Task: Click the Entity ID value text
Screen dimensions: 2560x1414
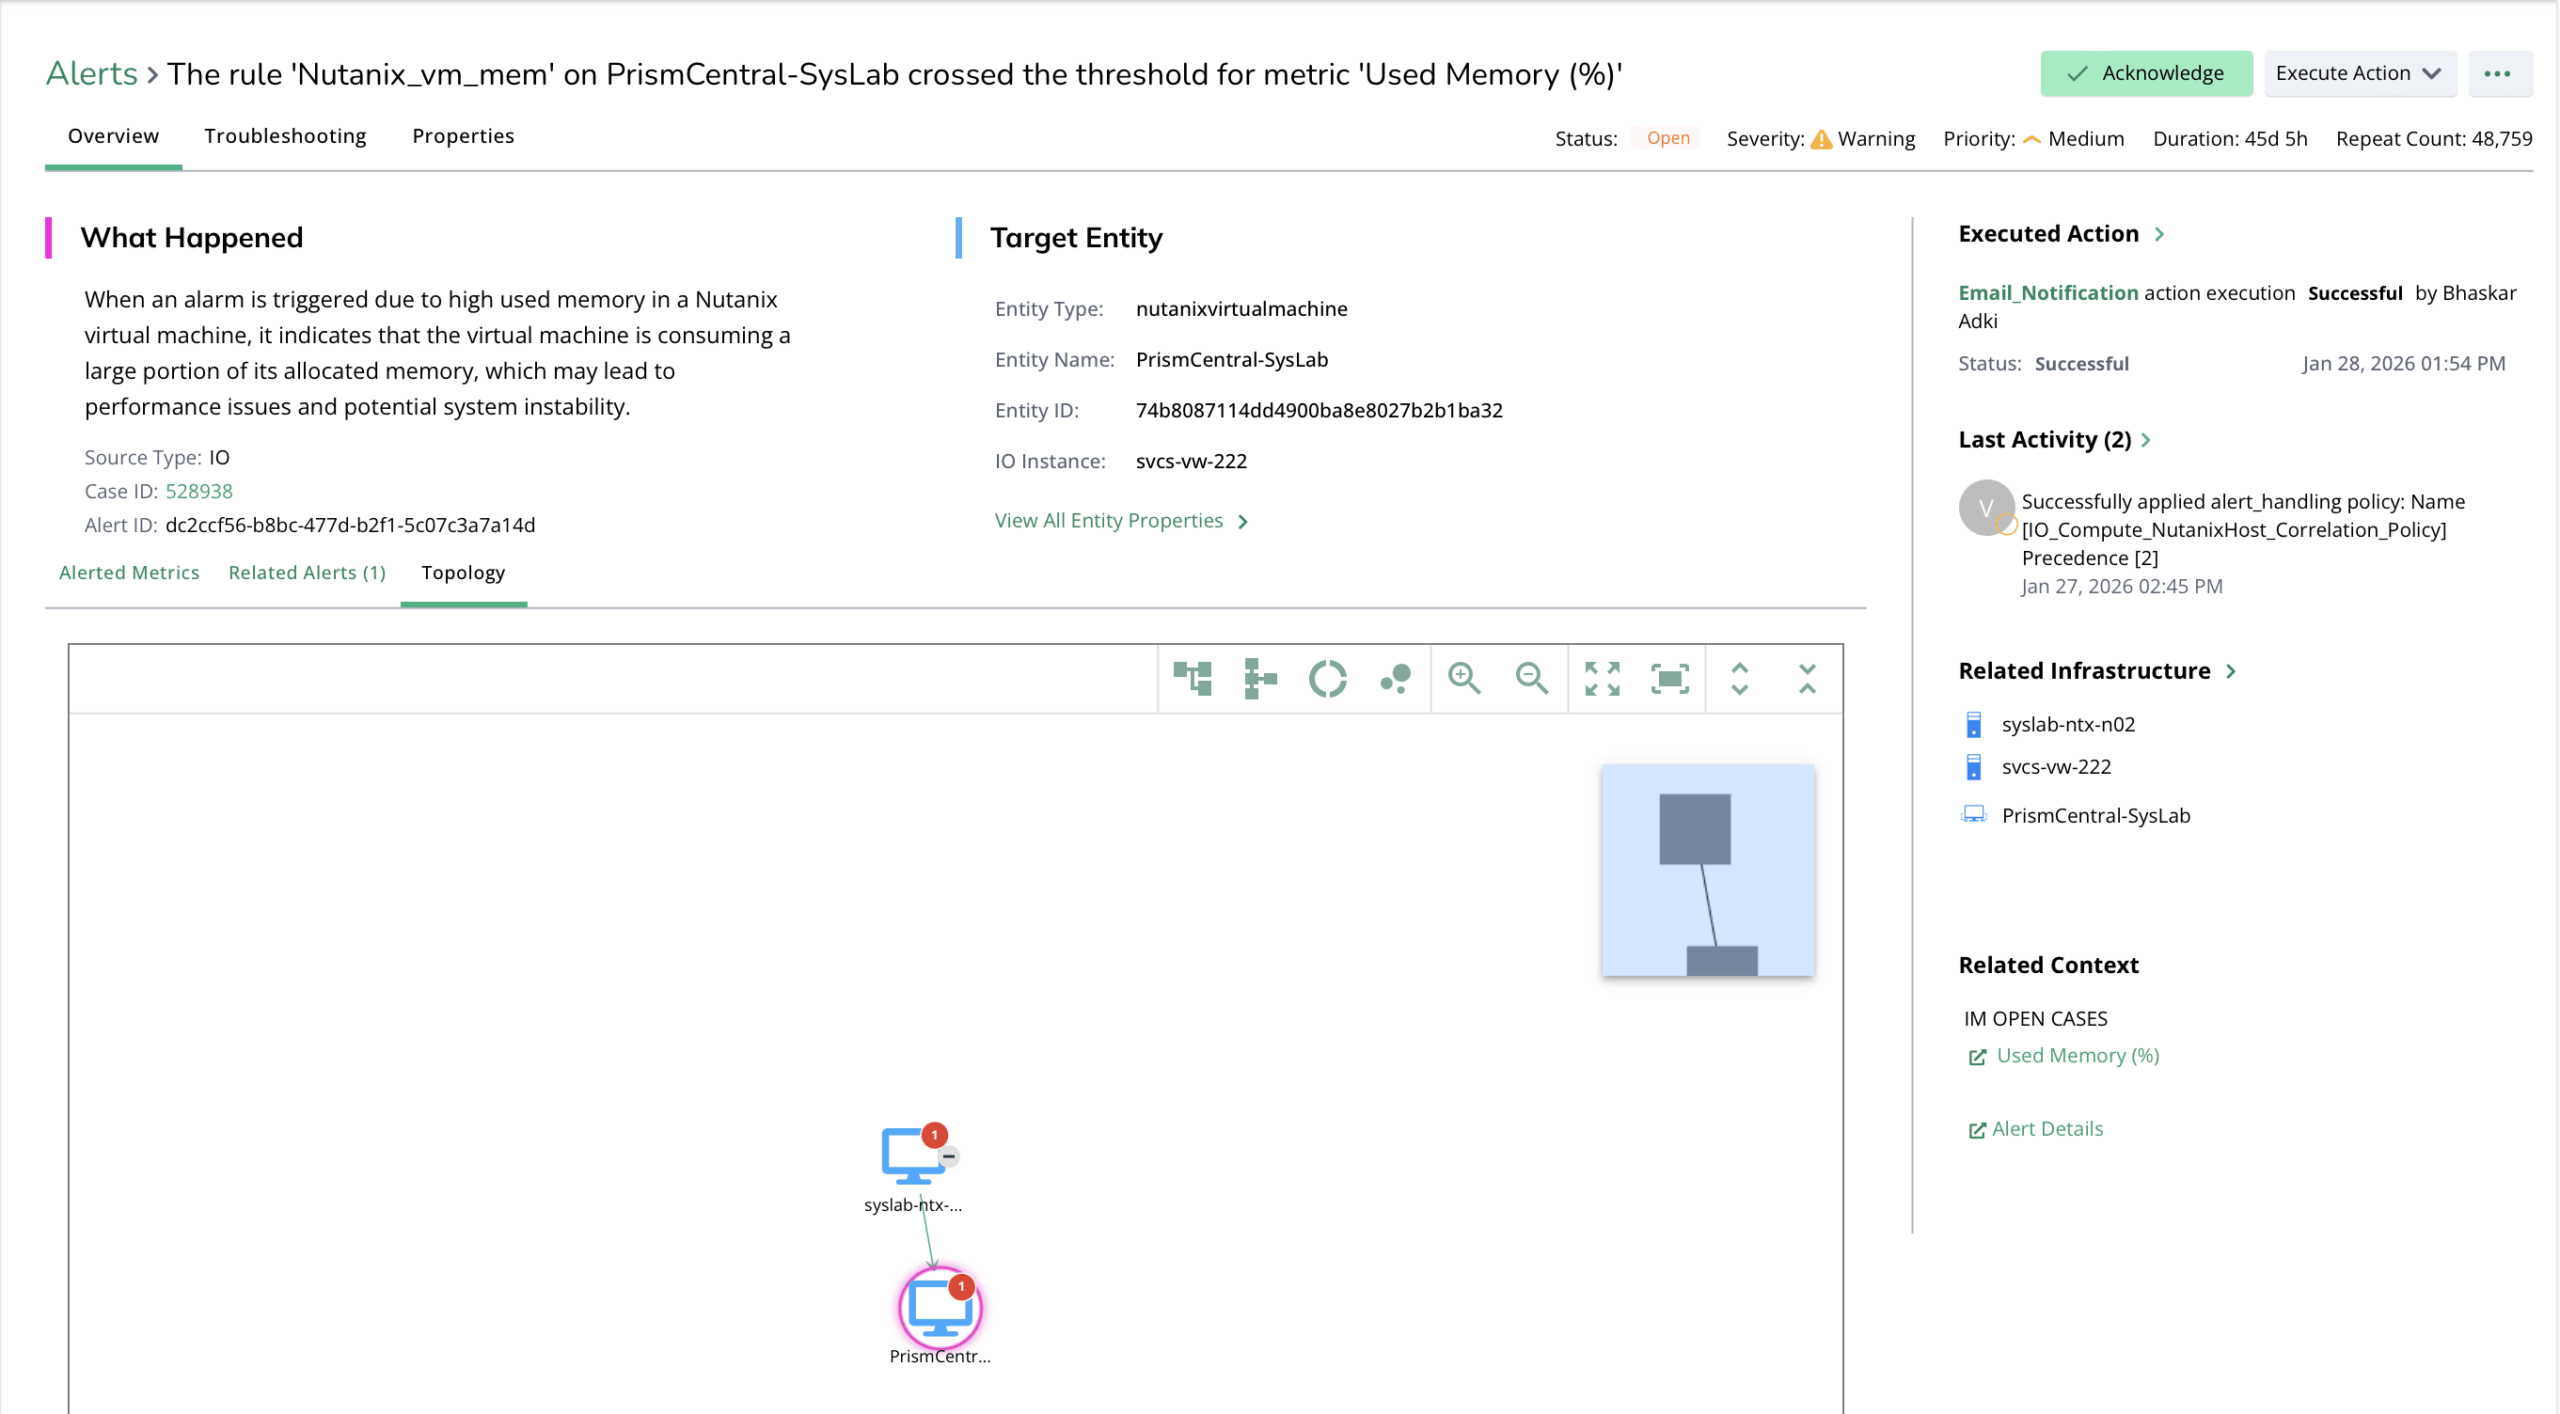Action: click(x=1318, y=410)
